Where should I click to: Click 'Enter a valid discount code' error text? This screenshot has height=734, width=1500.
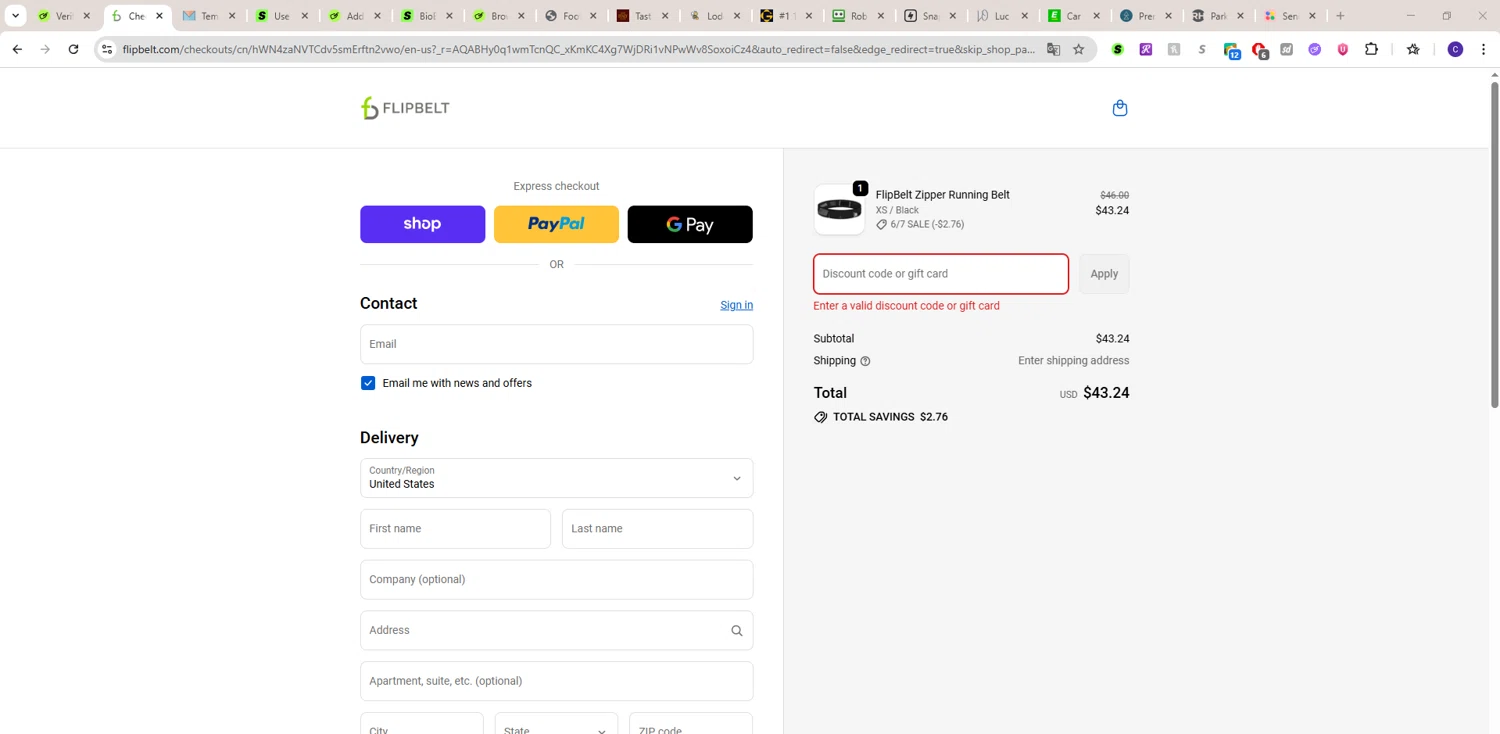tap(907, 306)
